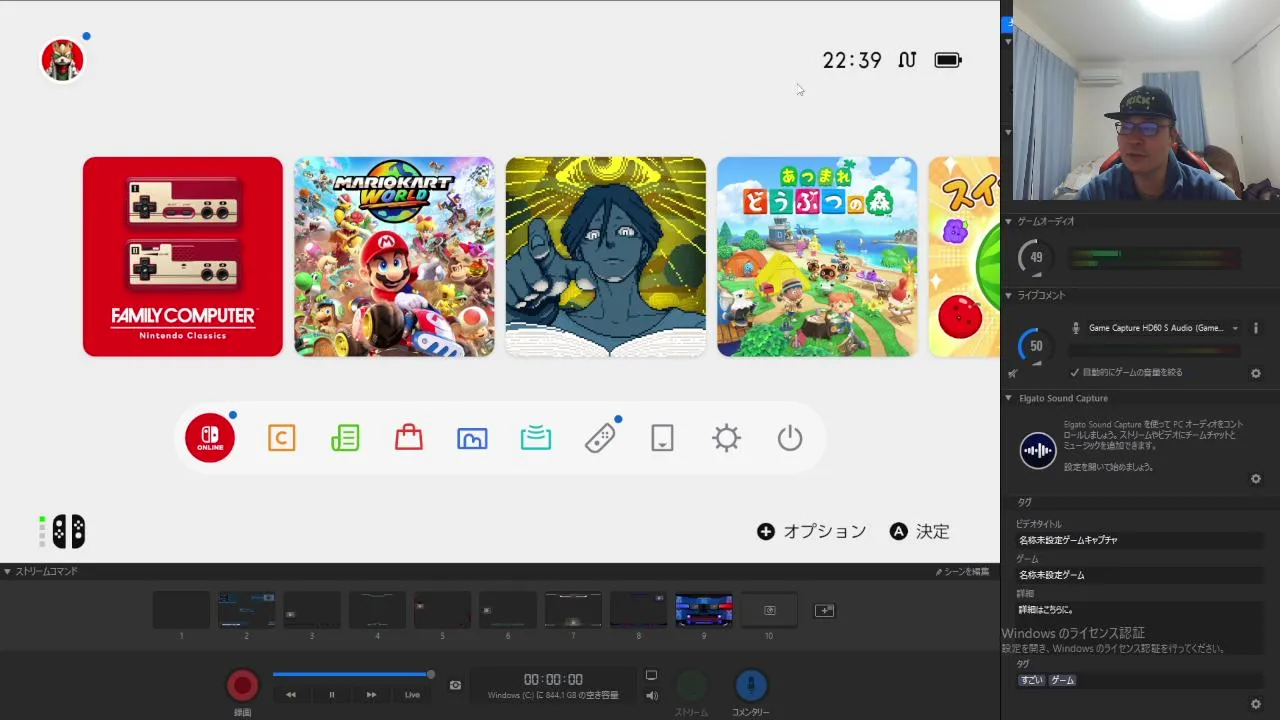Select scene thumbnail 9
The image size is (1280, 720).
tap(704, 609)
